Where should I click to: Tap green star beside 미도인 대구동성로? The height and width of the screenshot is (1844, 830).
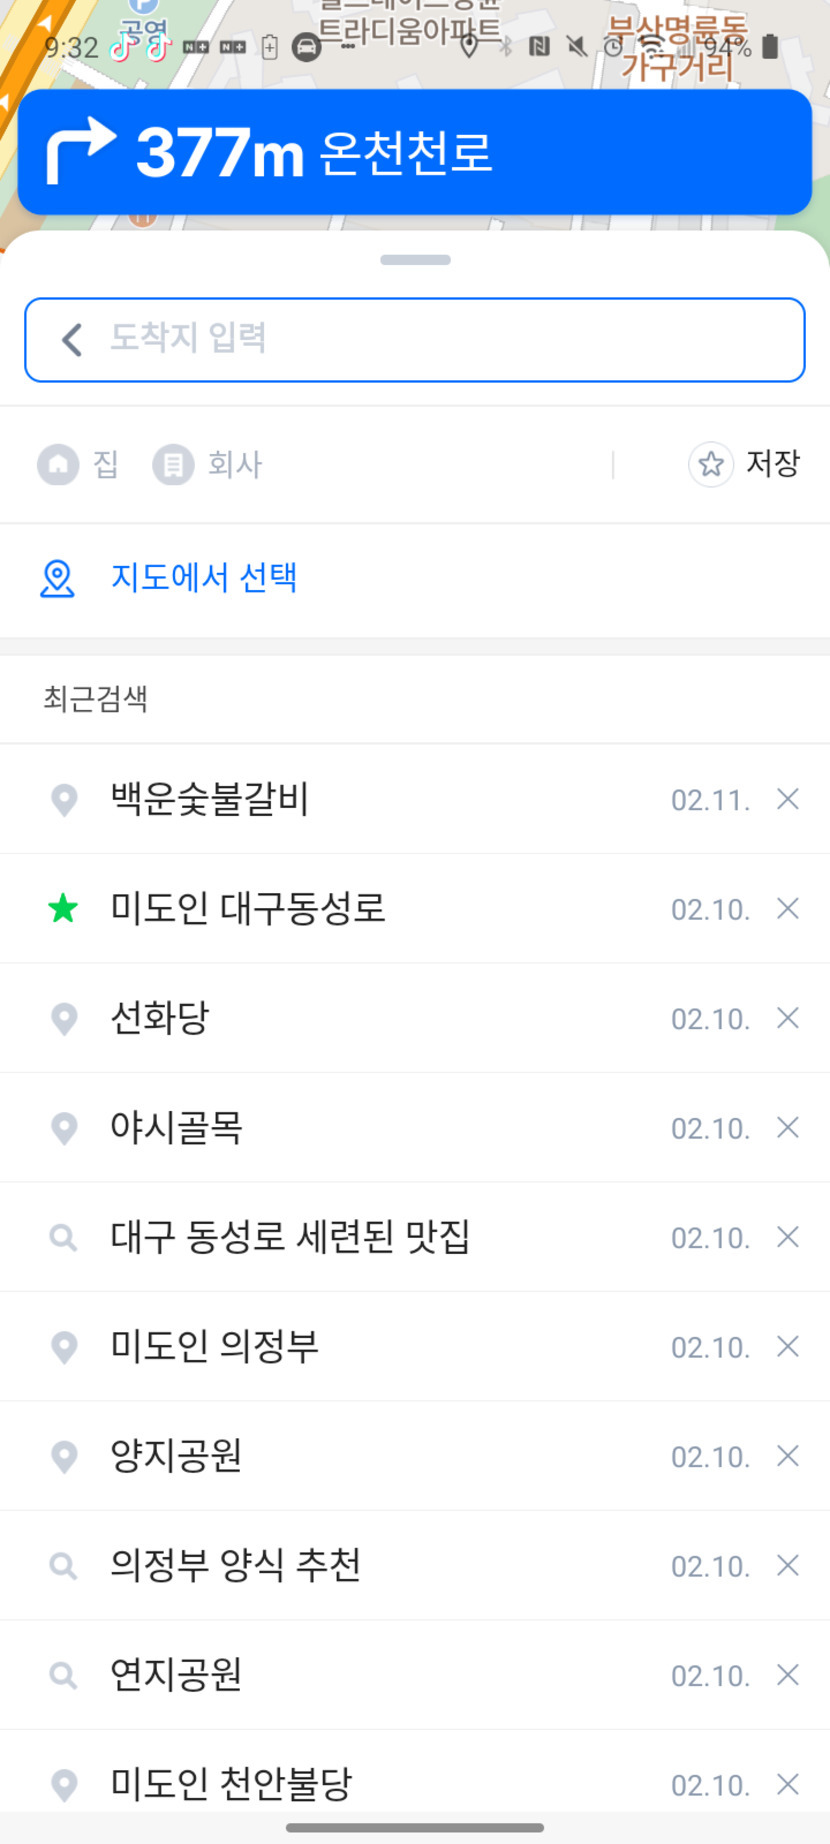(x=63, y=909)
